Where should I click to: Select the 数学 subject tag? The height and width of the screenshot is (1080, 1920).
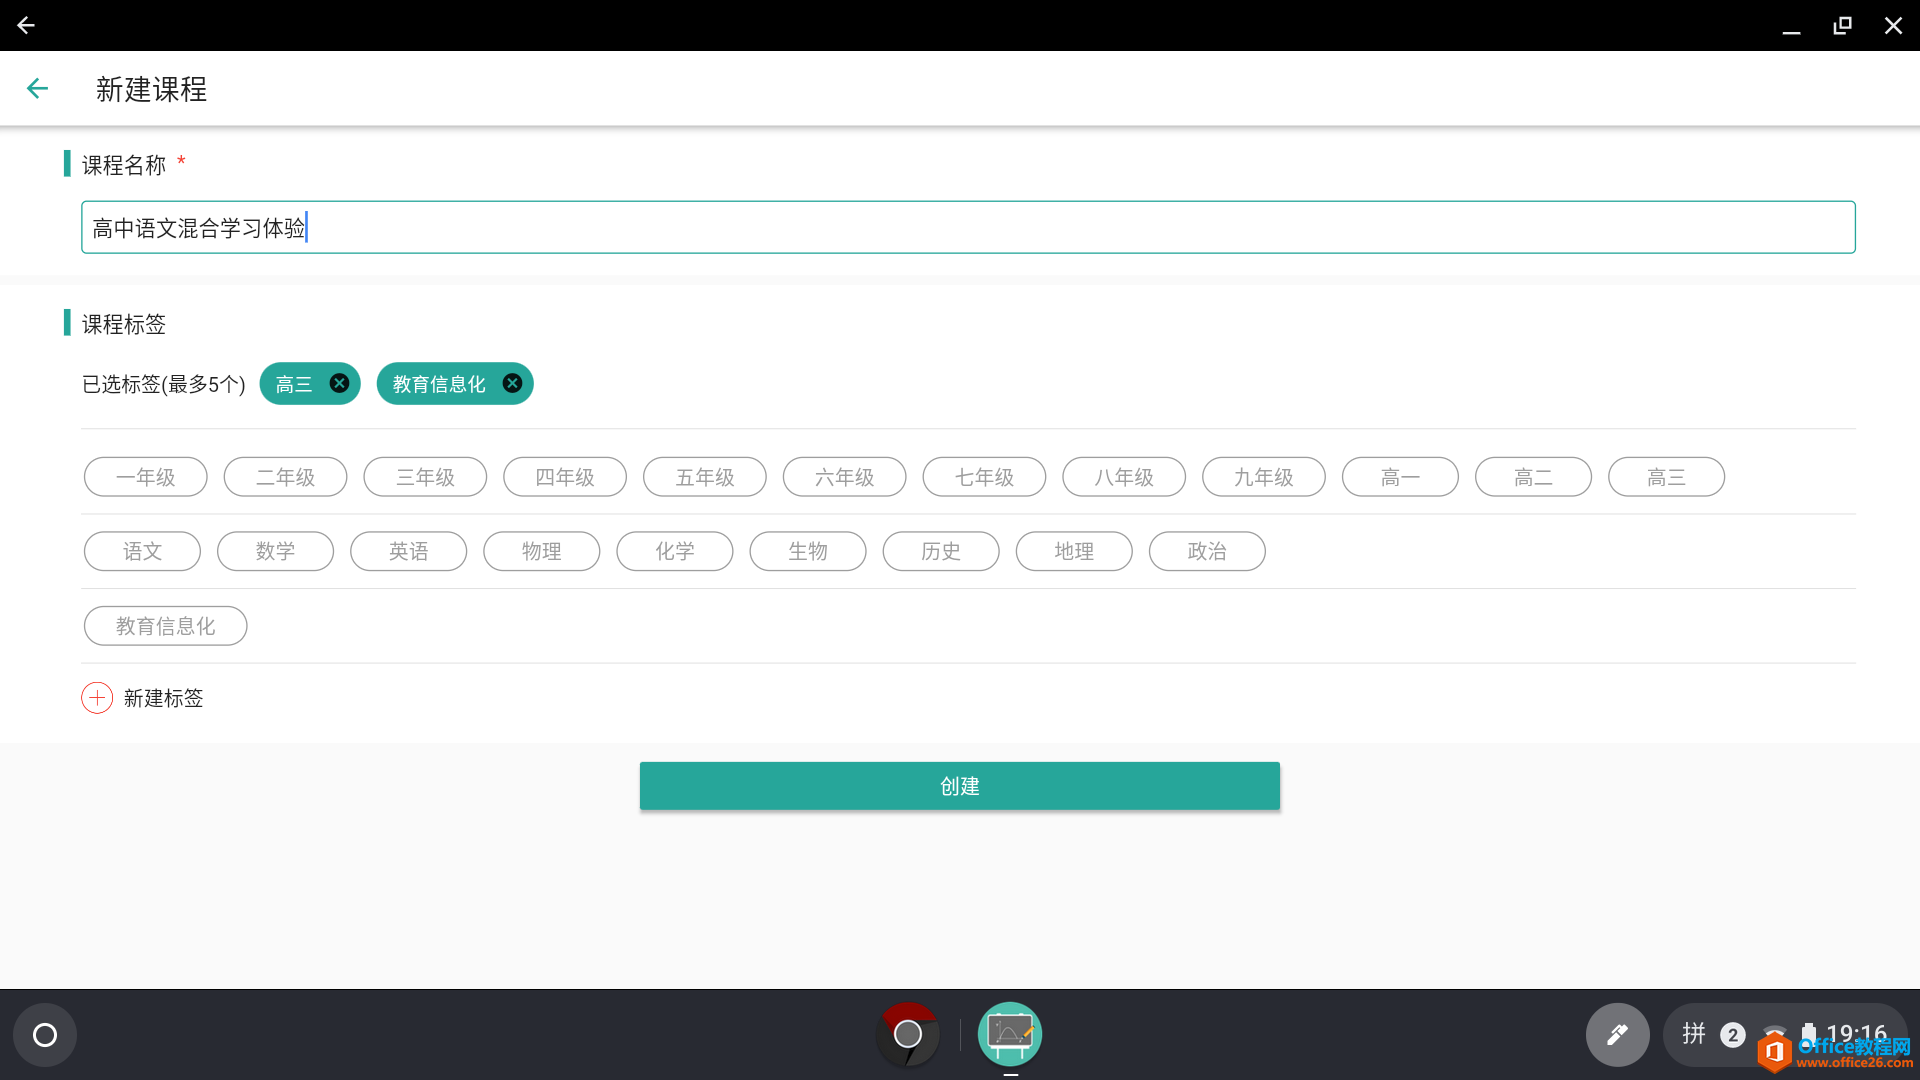pos(275,551)
